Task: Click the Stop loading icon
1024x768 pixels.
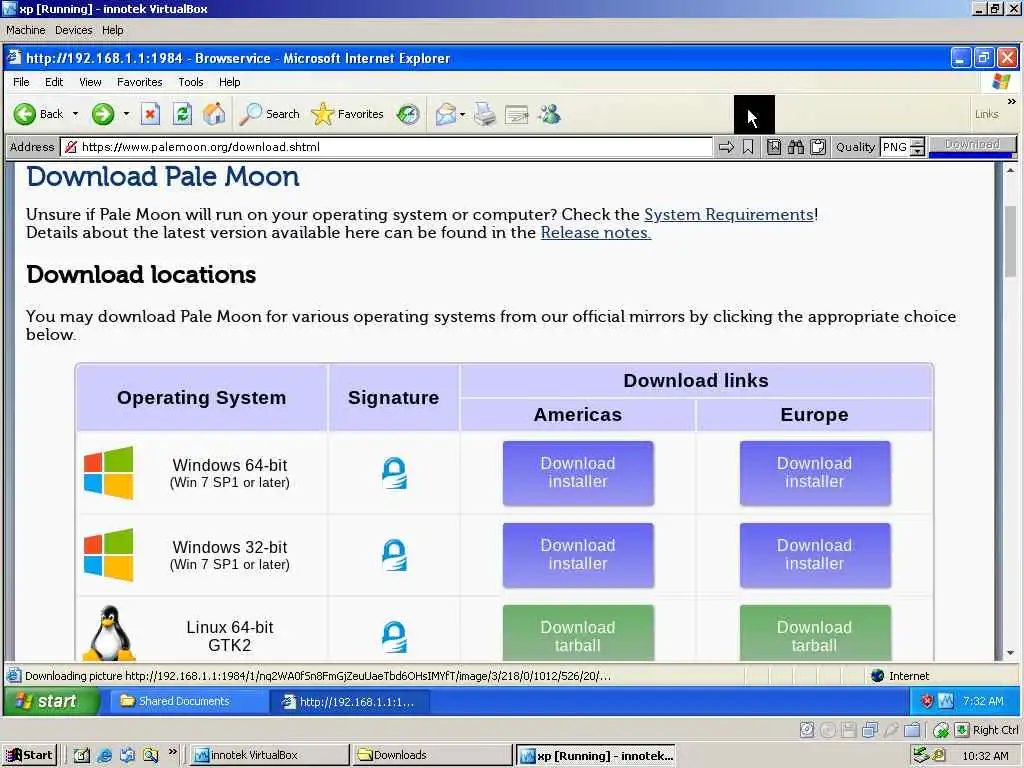Action: click(150, 114)
